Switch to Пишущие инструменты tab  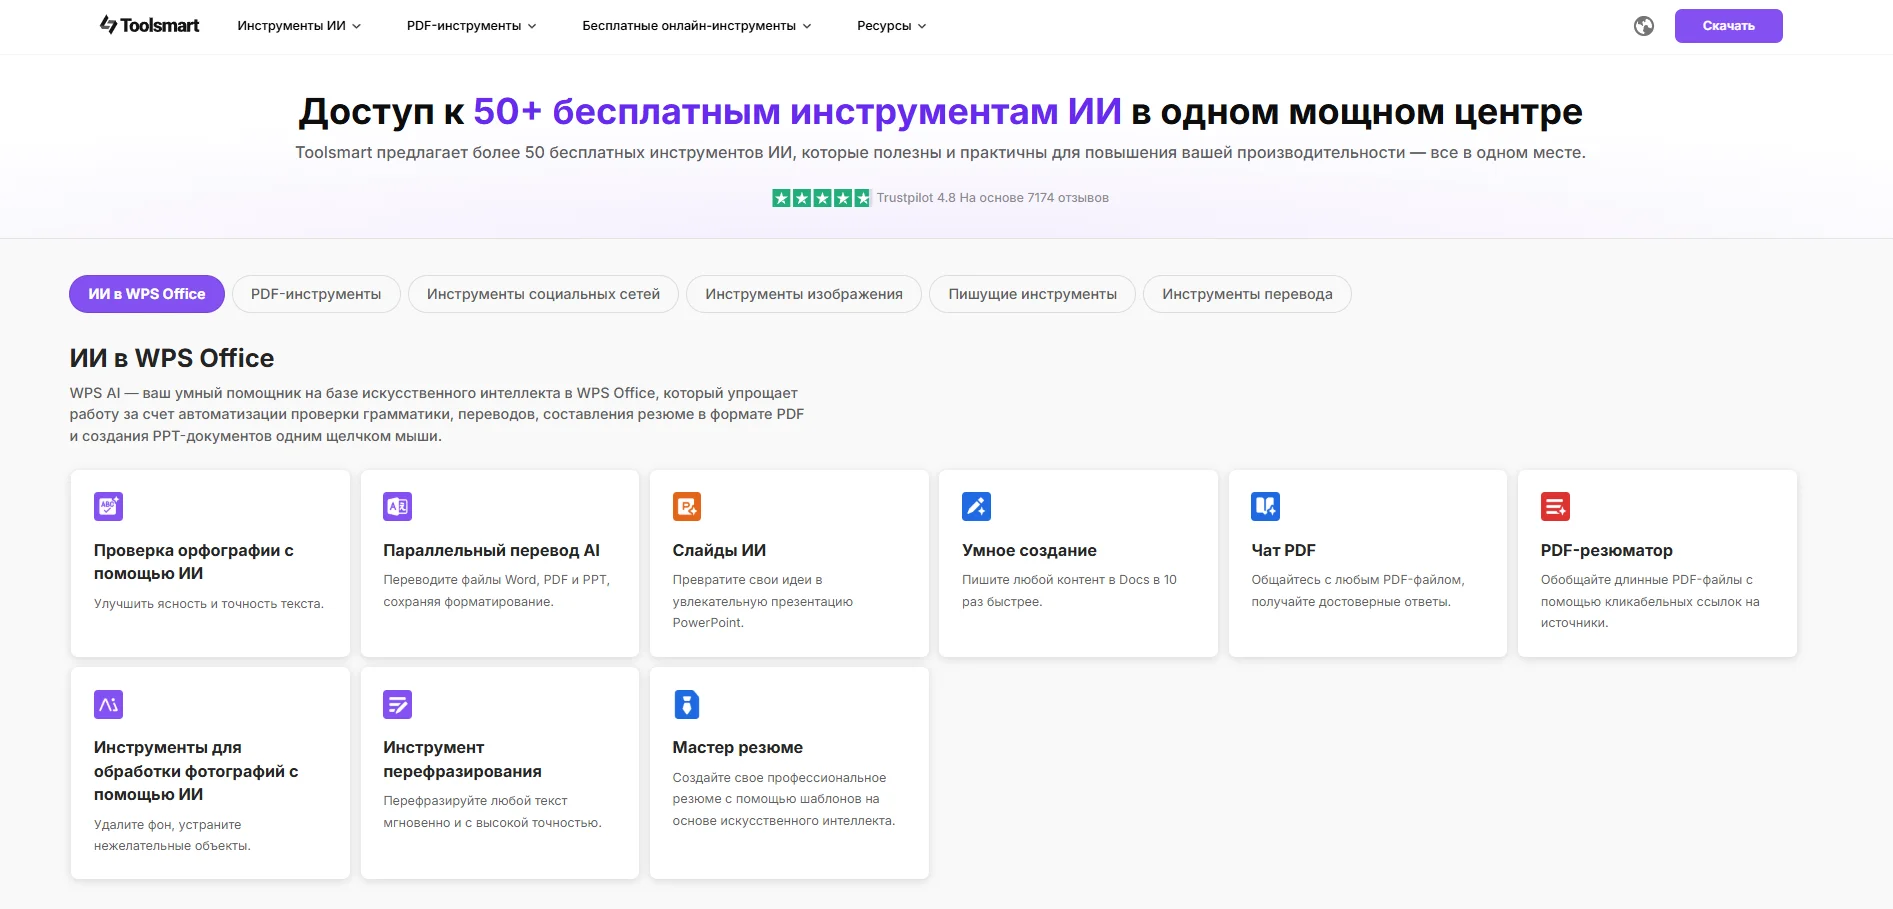click(x=1033, y=294)
